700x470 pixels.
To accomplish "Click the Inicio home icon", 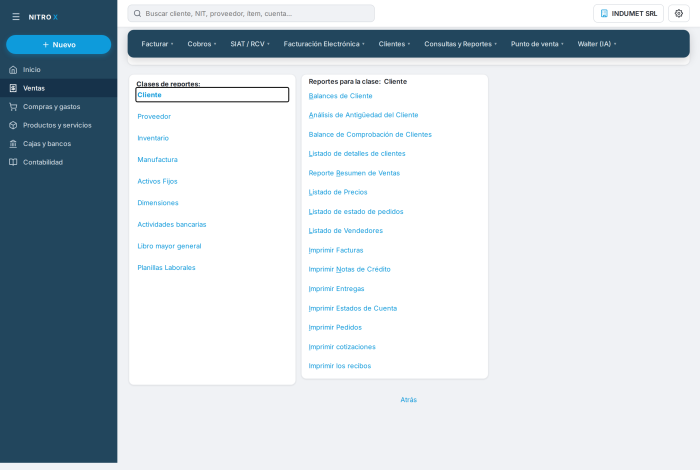I will click(13, 70).
